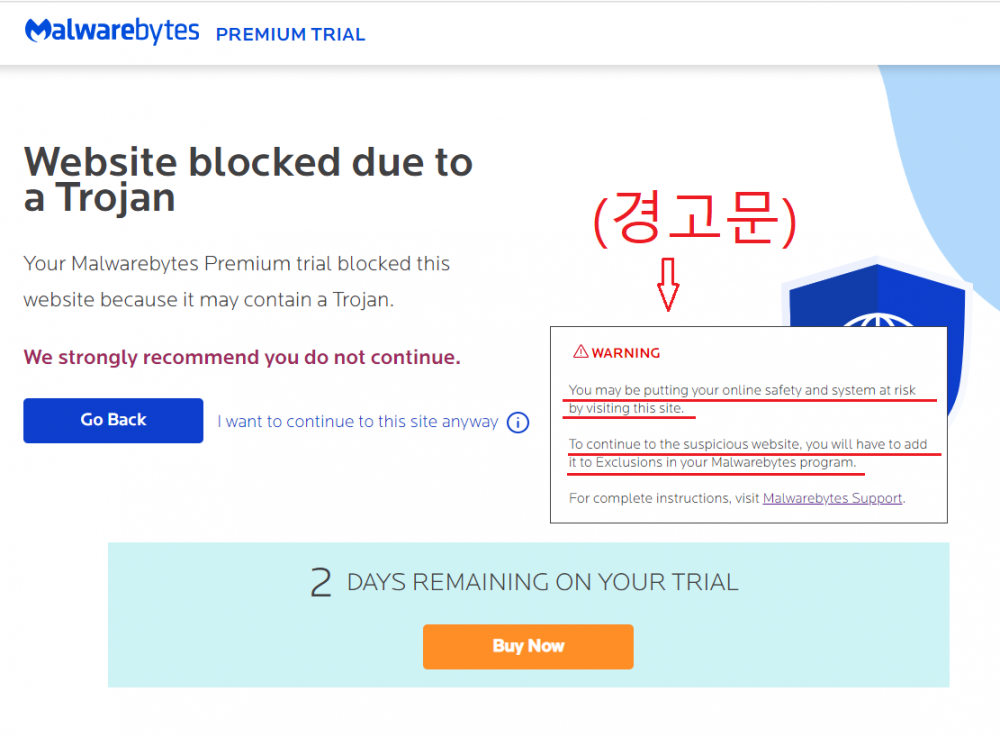Image resolution: width=1000 pixels, height=737 pixels.
Task: Click the PREMIUM TRIAL header label
Action: click(x=290, y=34)
